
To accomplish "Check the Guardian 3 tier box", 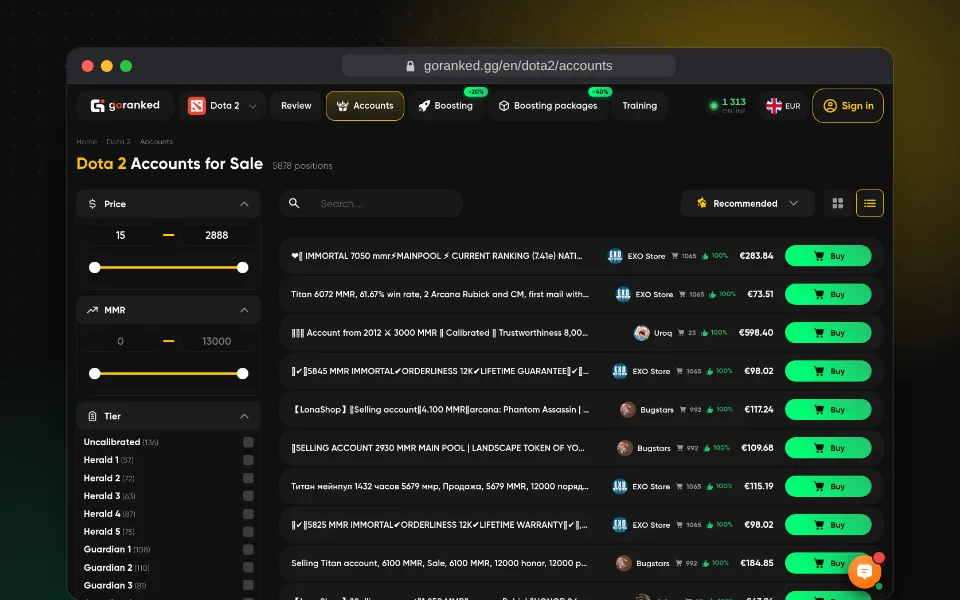I will pyautogui.click(x=248, y=585).
